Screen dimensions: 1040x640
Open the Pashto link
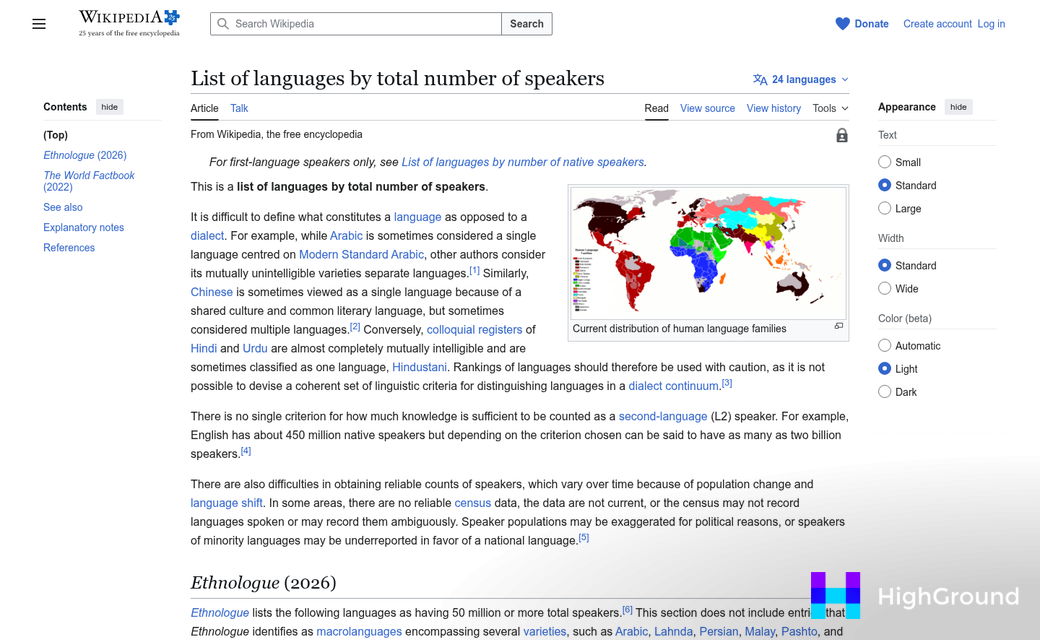[799, 631]
